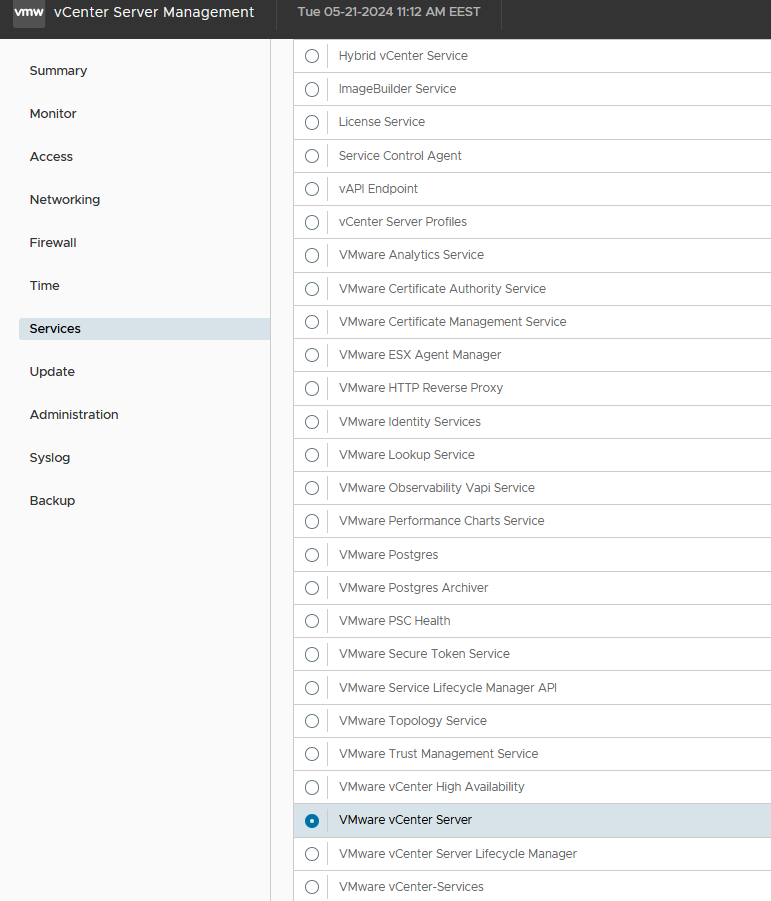Select VMware PSC Health radio button

click(312, 621)
